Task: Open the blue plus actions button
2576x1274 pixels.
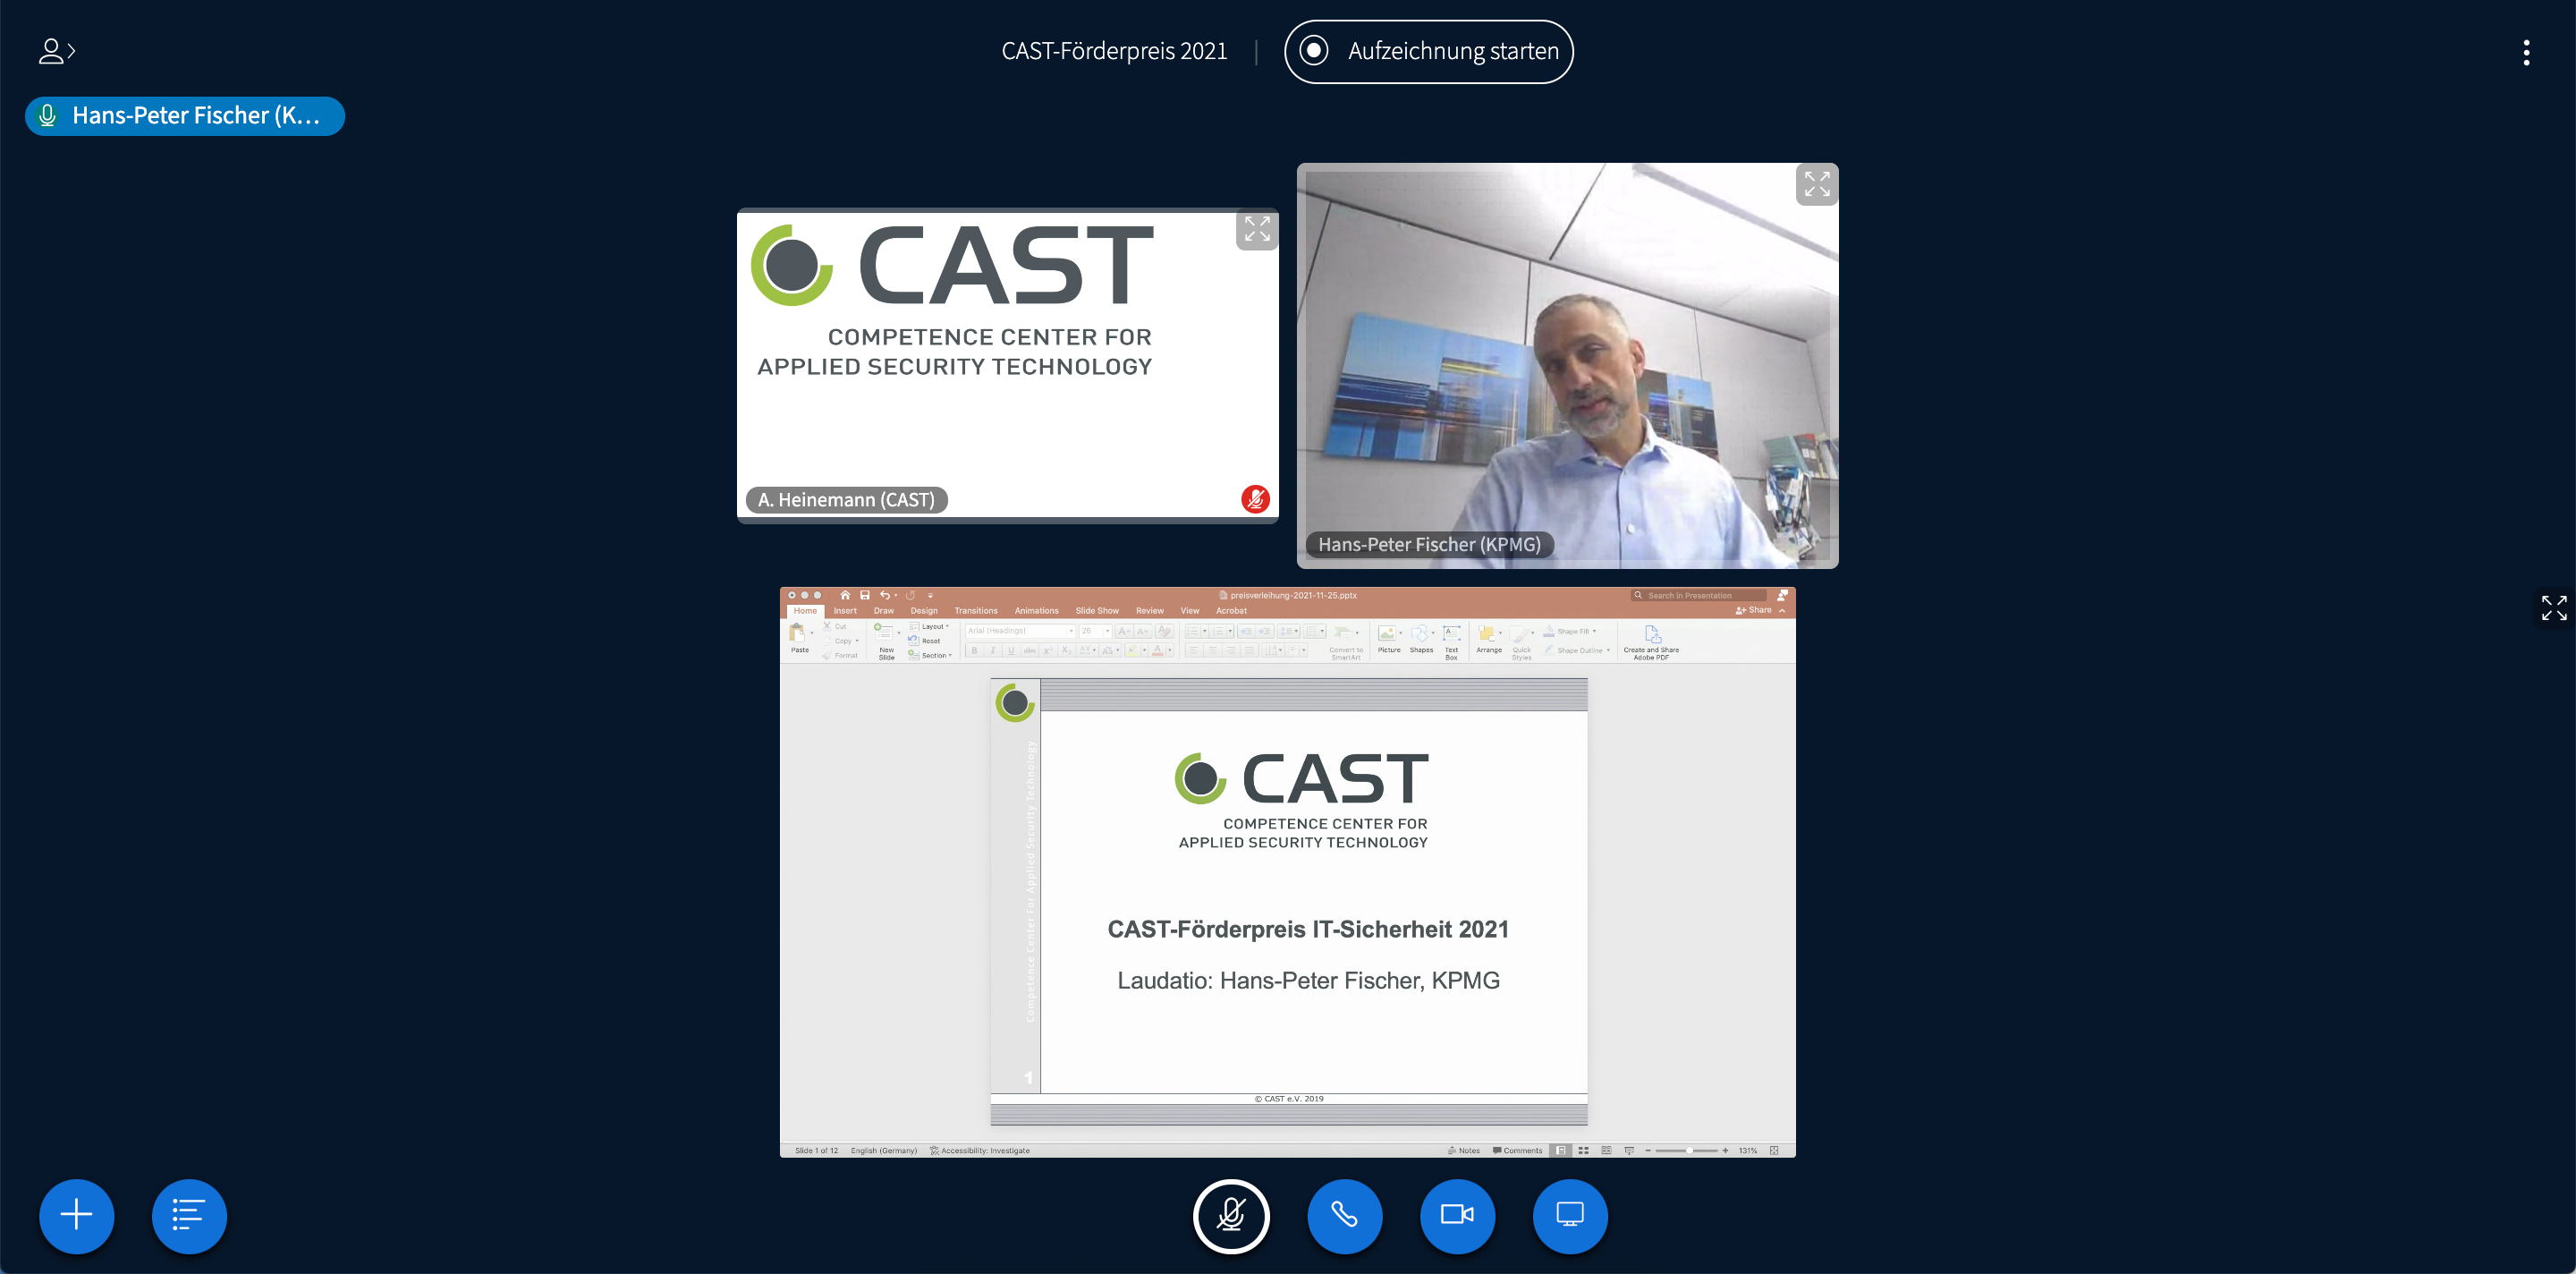Action: click(x=76, y=1215)
